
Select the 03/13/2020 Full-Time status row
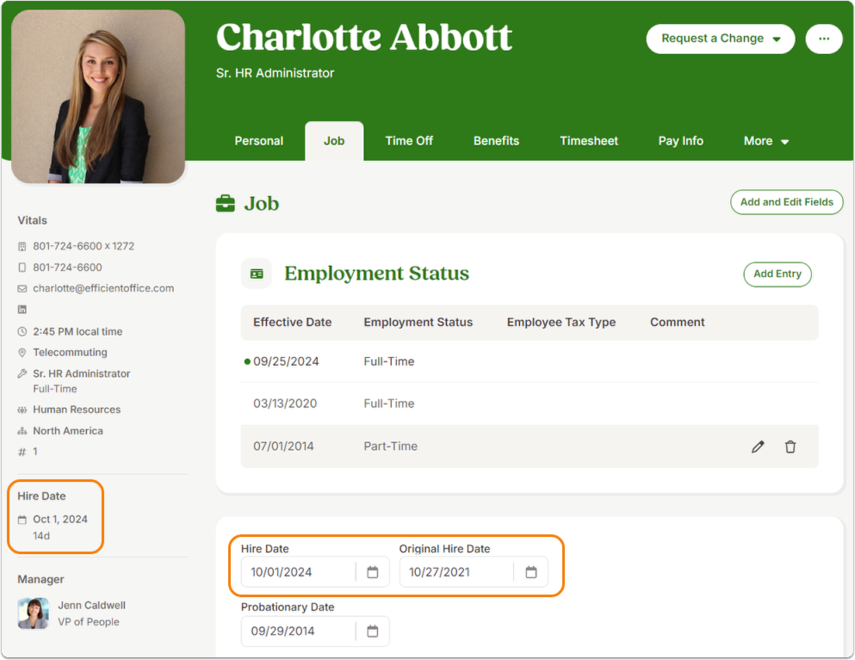(529, 404)
